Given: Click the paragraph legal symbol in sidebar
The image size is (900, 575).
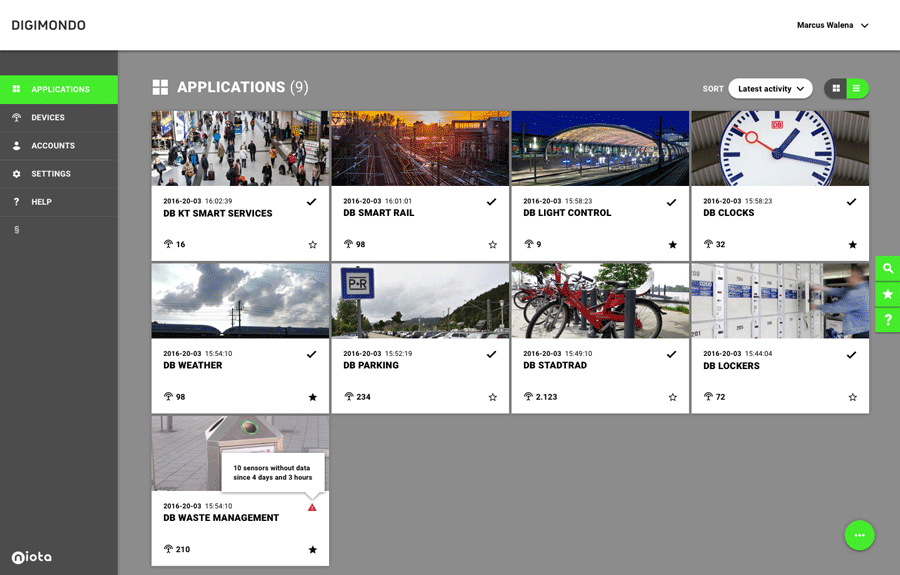Looking at the screenshot, I should [17, 230].
